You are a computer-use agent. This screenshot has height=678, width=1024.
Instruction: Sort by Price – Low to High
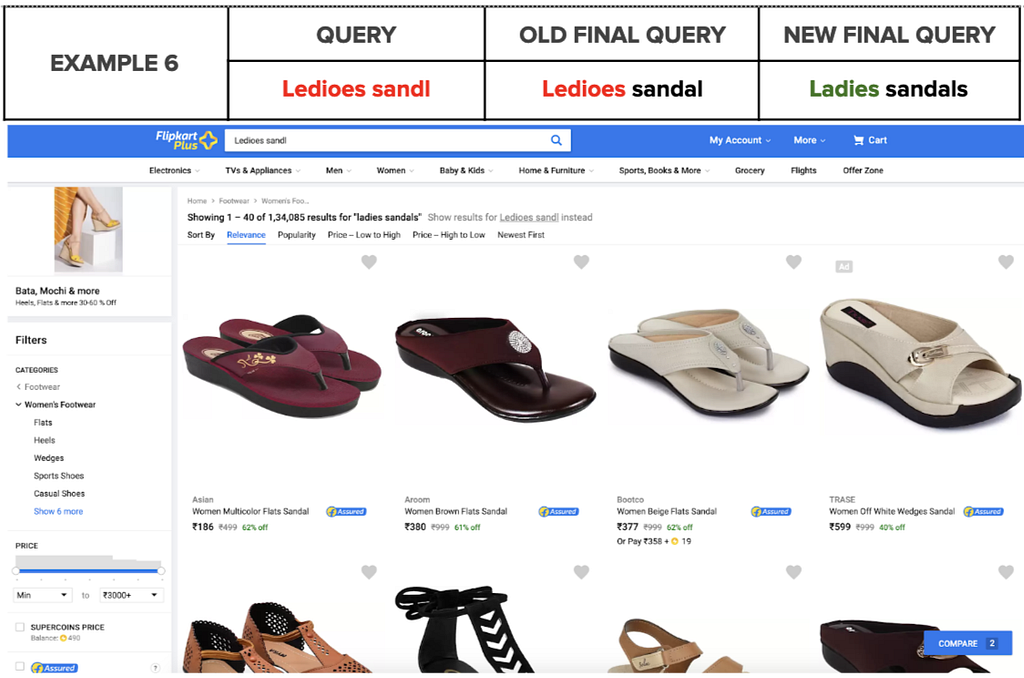click(364, 234)
